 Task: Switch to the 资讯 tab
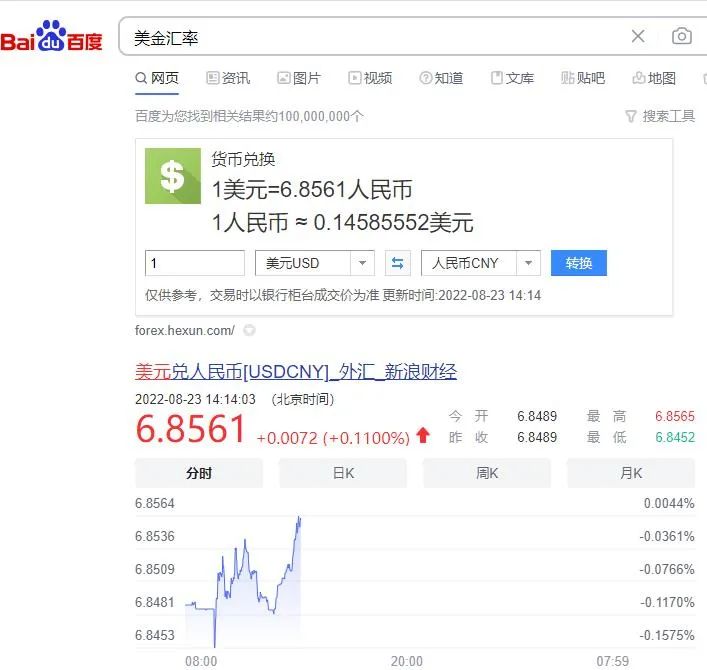228,78
